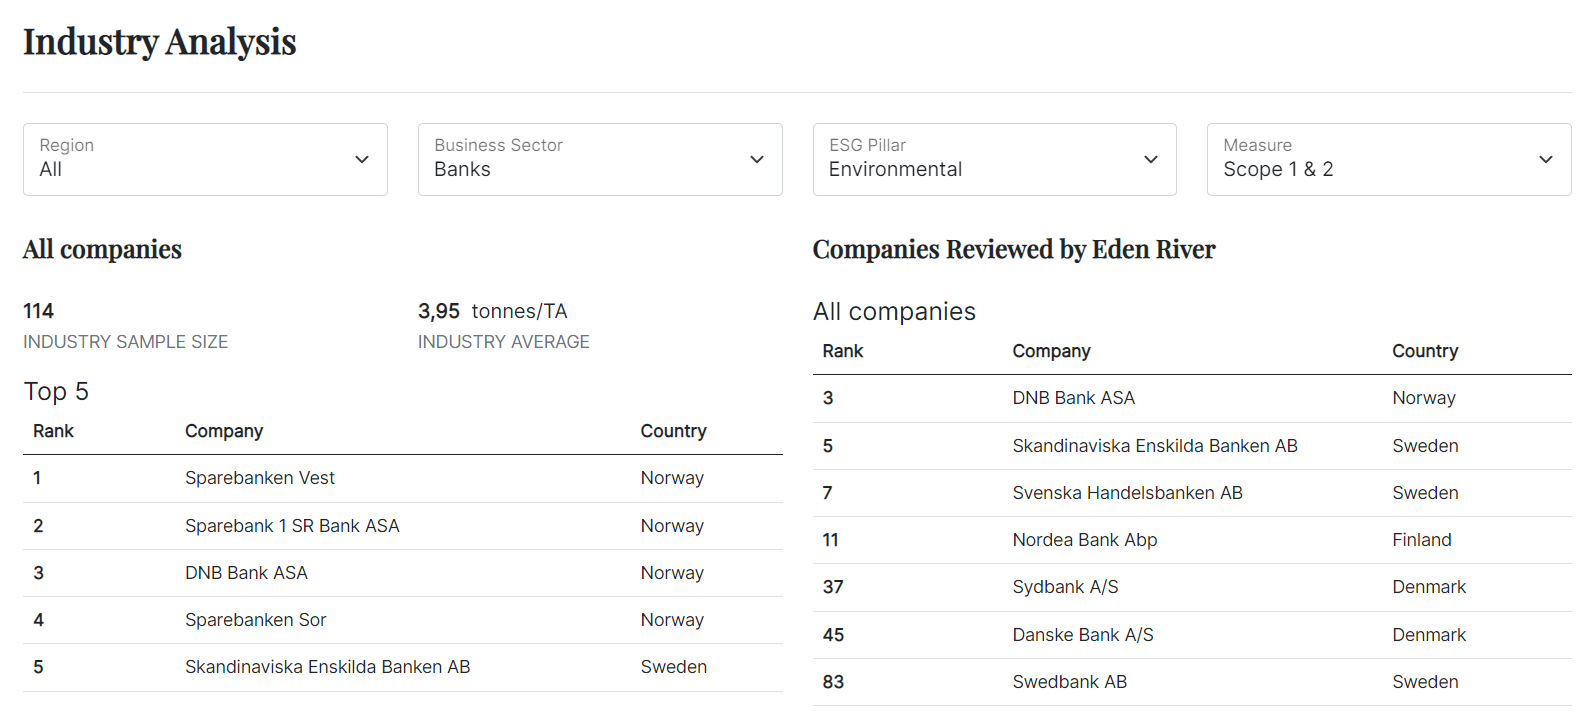1589x714 pixels.
Task: Click the industry average value 3,95 tonnes/TA
Action: [492, 311]
